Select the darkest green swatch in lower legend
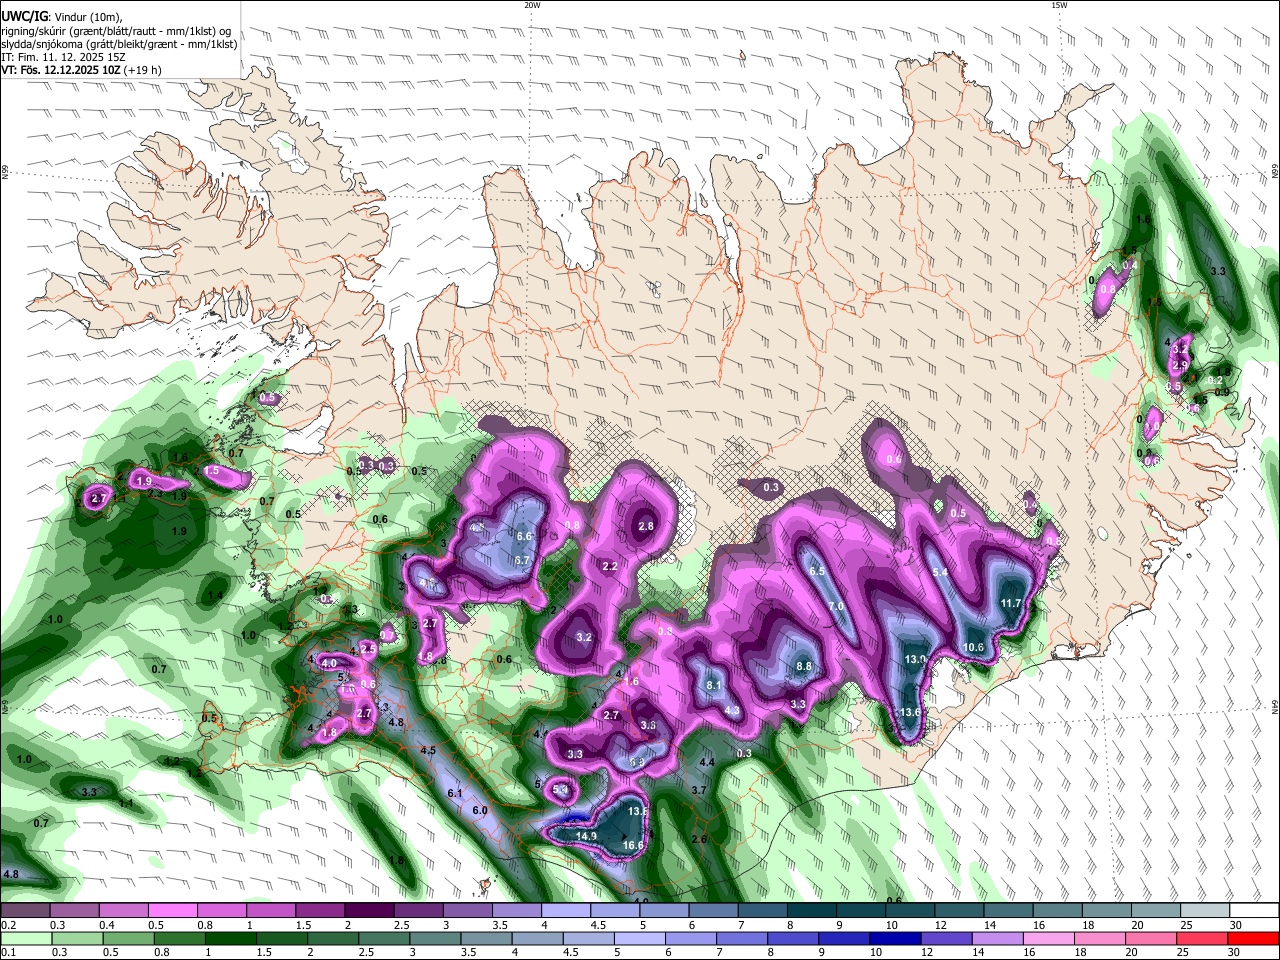Screen dimensions: 1280x960 [230, 939]
